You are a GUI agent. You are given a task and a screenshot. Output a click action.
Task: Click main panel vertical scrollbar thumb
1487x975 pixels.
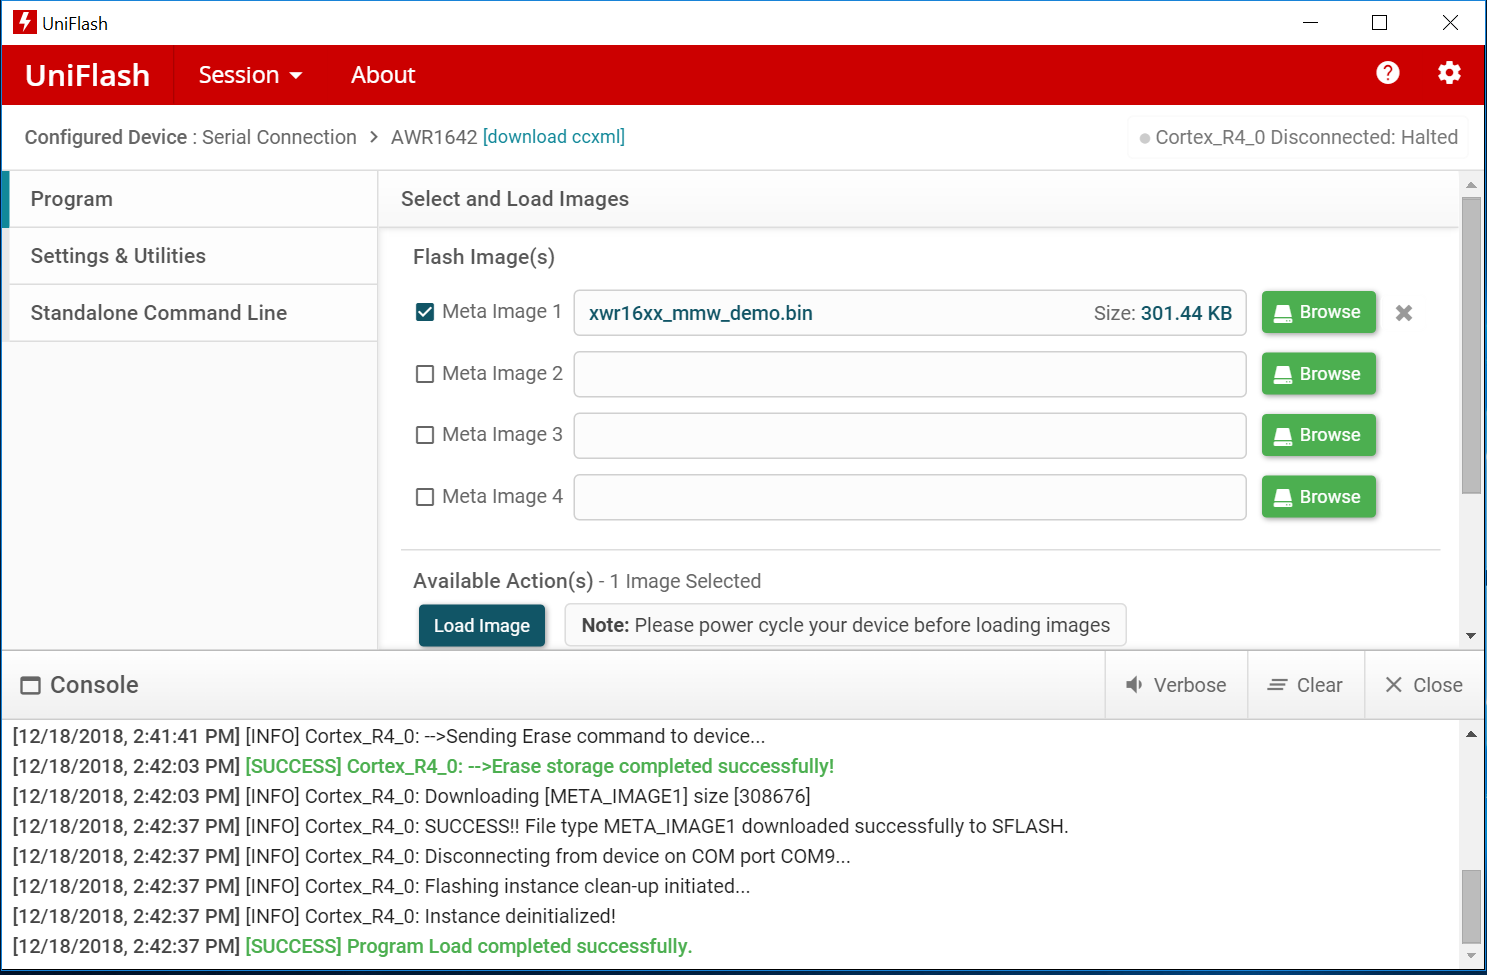coord(1471,345)
